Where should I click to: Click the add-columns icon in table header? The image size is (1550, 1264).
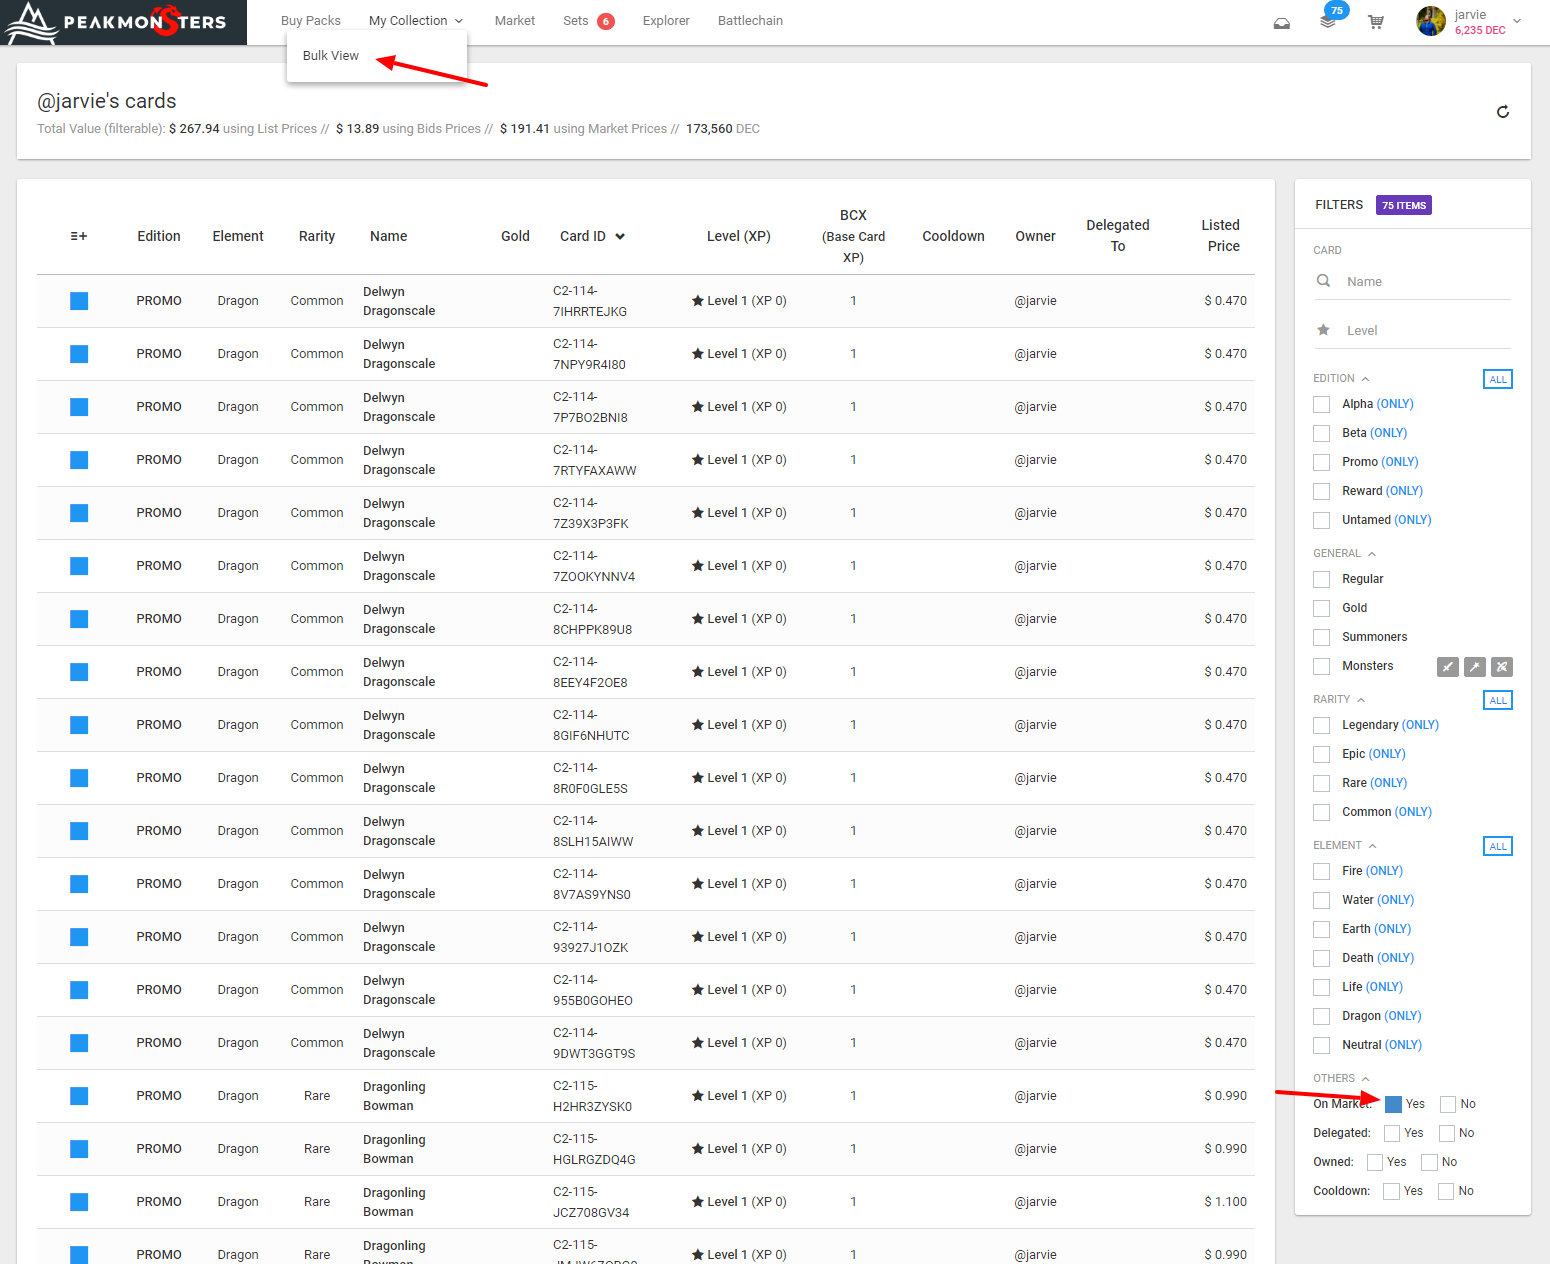[79, 237]
